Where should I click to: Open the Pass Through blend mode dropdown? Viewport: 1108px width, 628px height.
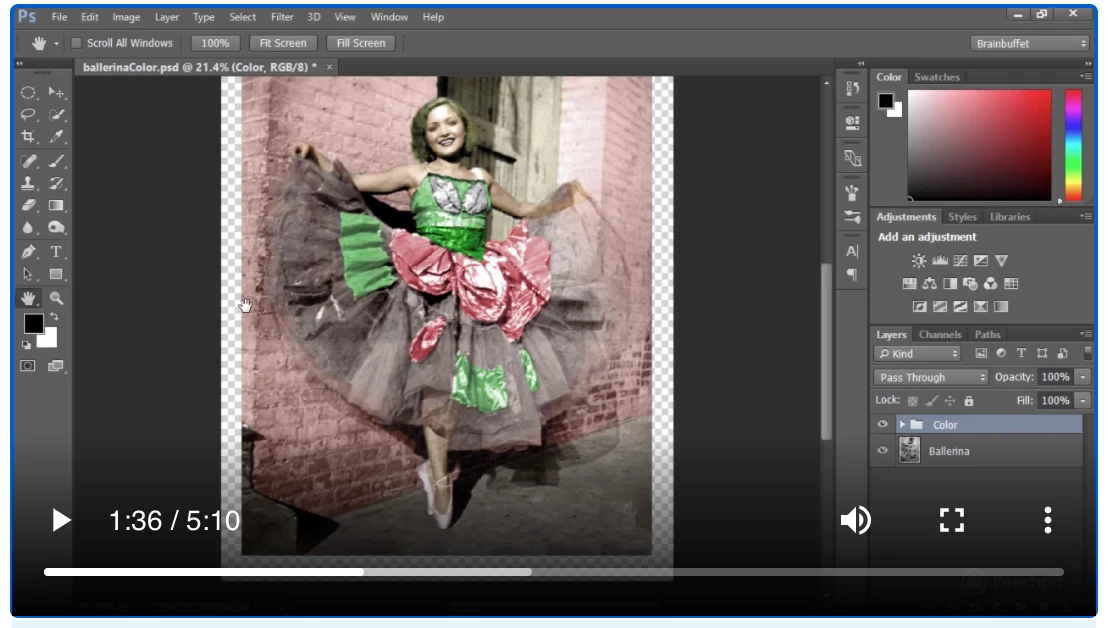(931, 377)
